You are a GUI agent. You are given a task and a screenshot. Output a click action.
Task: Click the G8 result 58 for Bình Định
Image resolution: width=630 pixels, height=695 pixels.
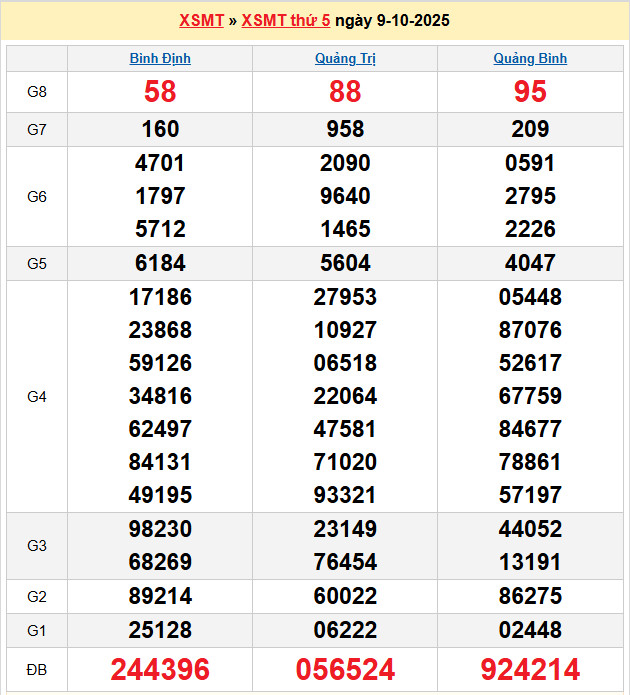point(160,92)
